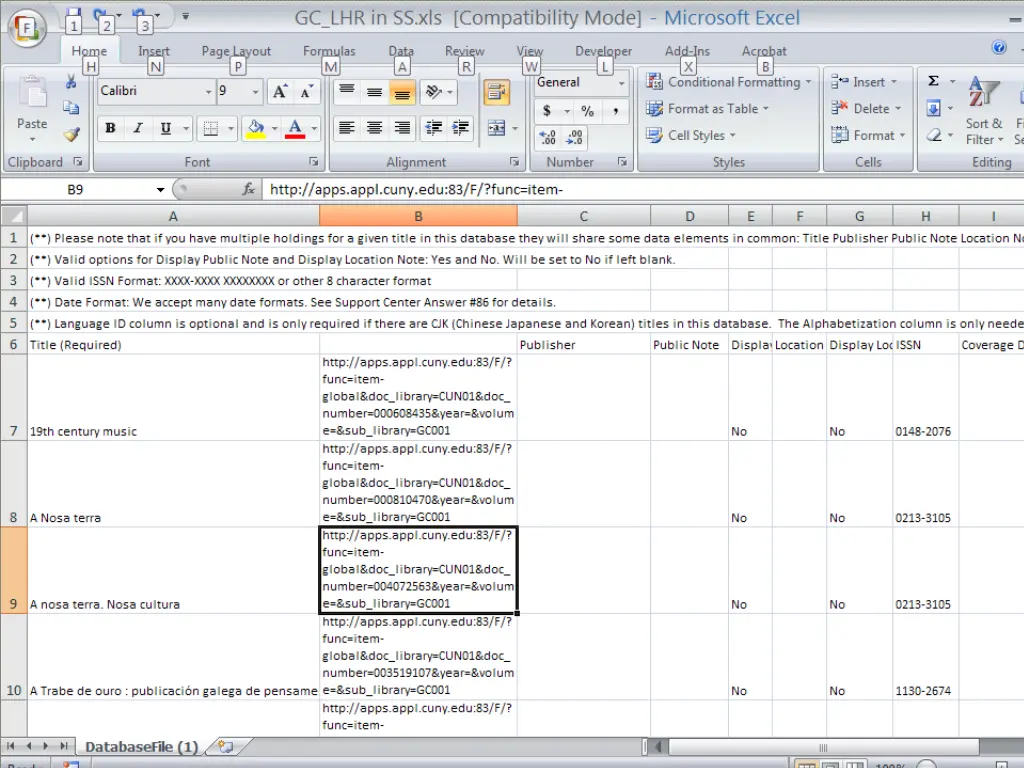Viewport: 1024px width, 768px height.
Task: Click the insert worksheet tab icon
Action: 226,746
